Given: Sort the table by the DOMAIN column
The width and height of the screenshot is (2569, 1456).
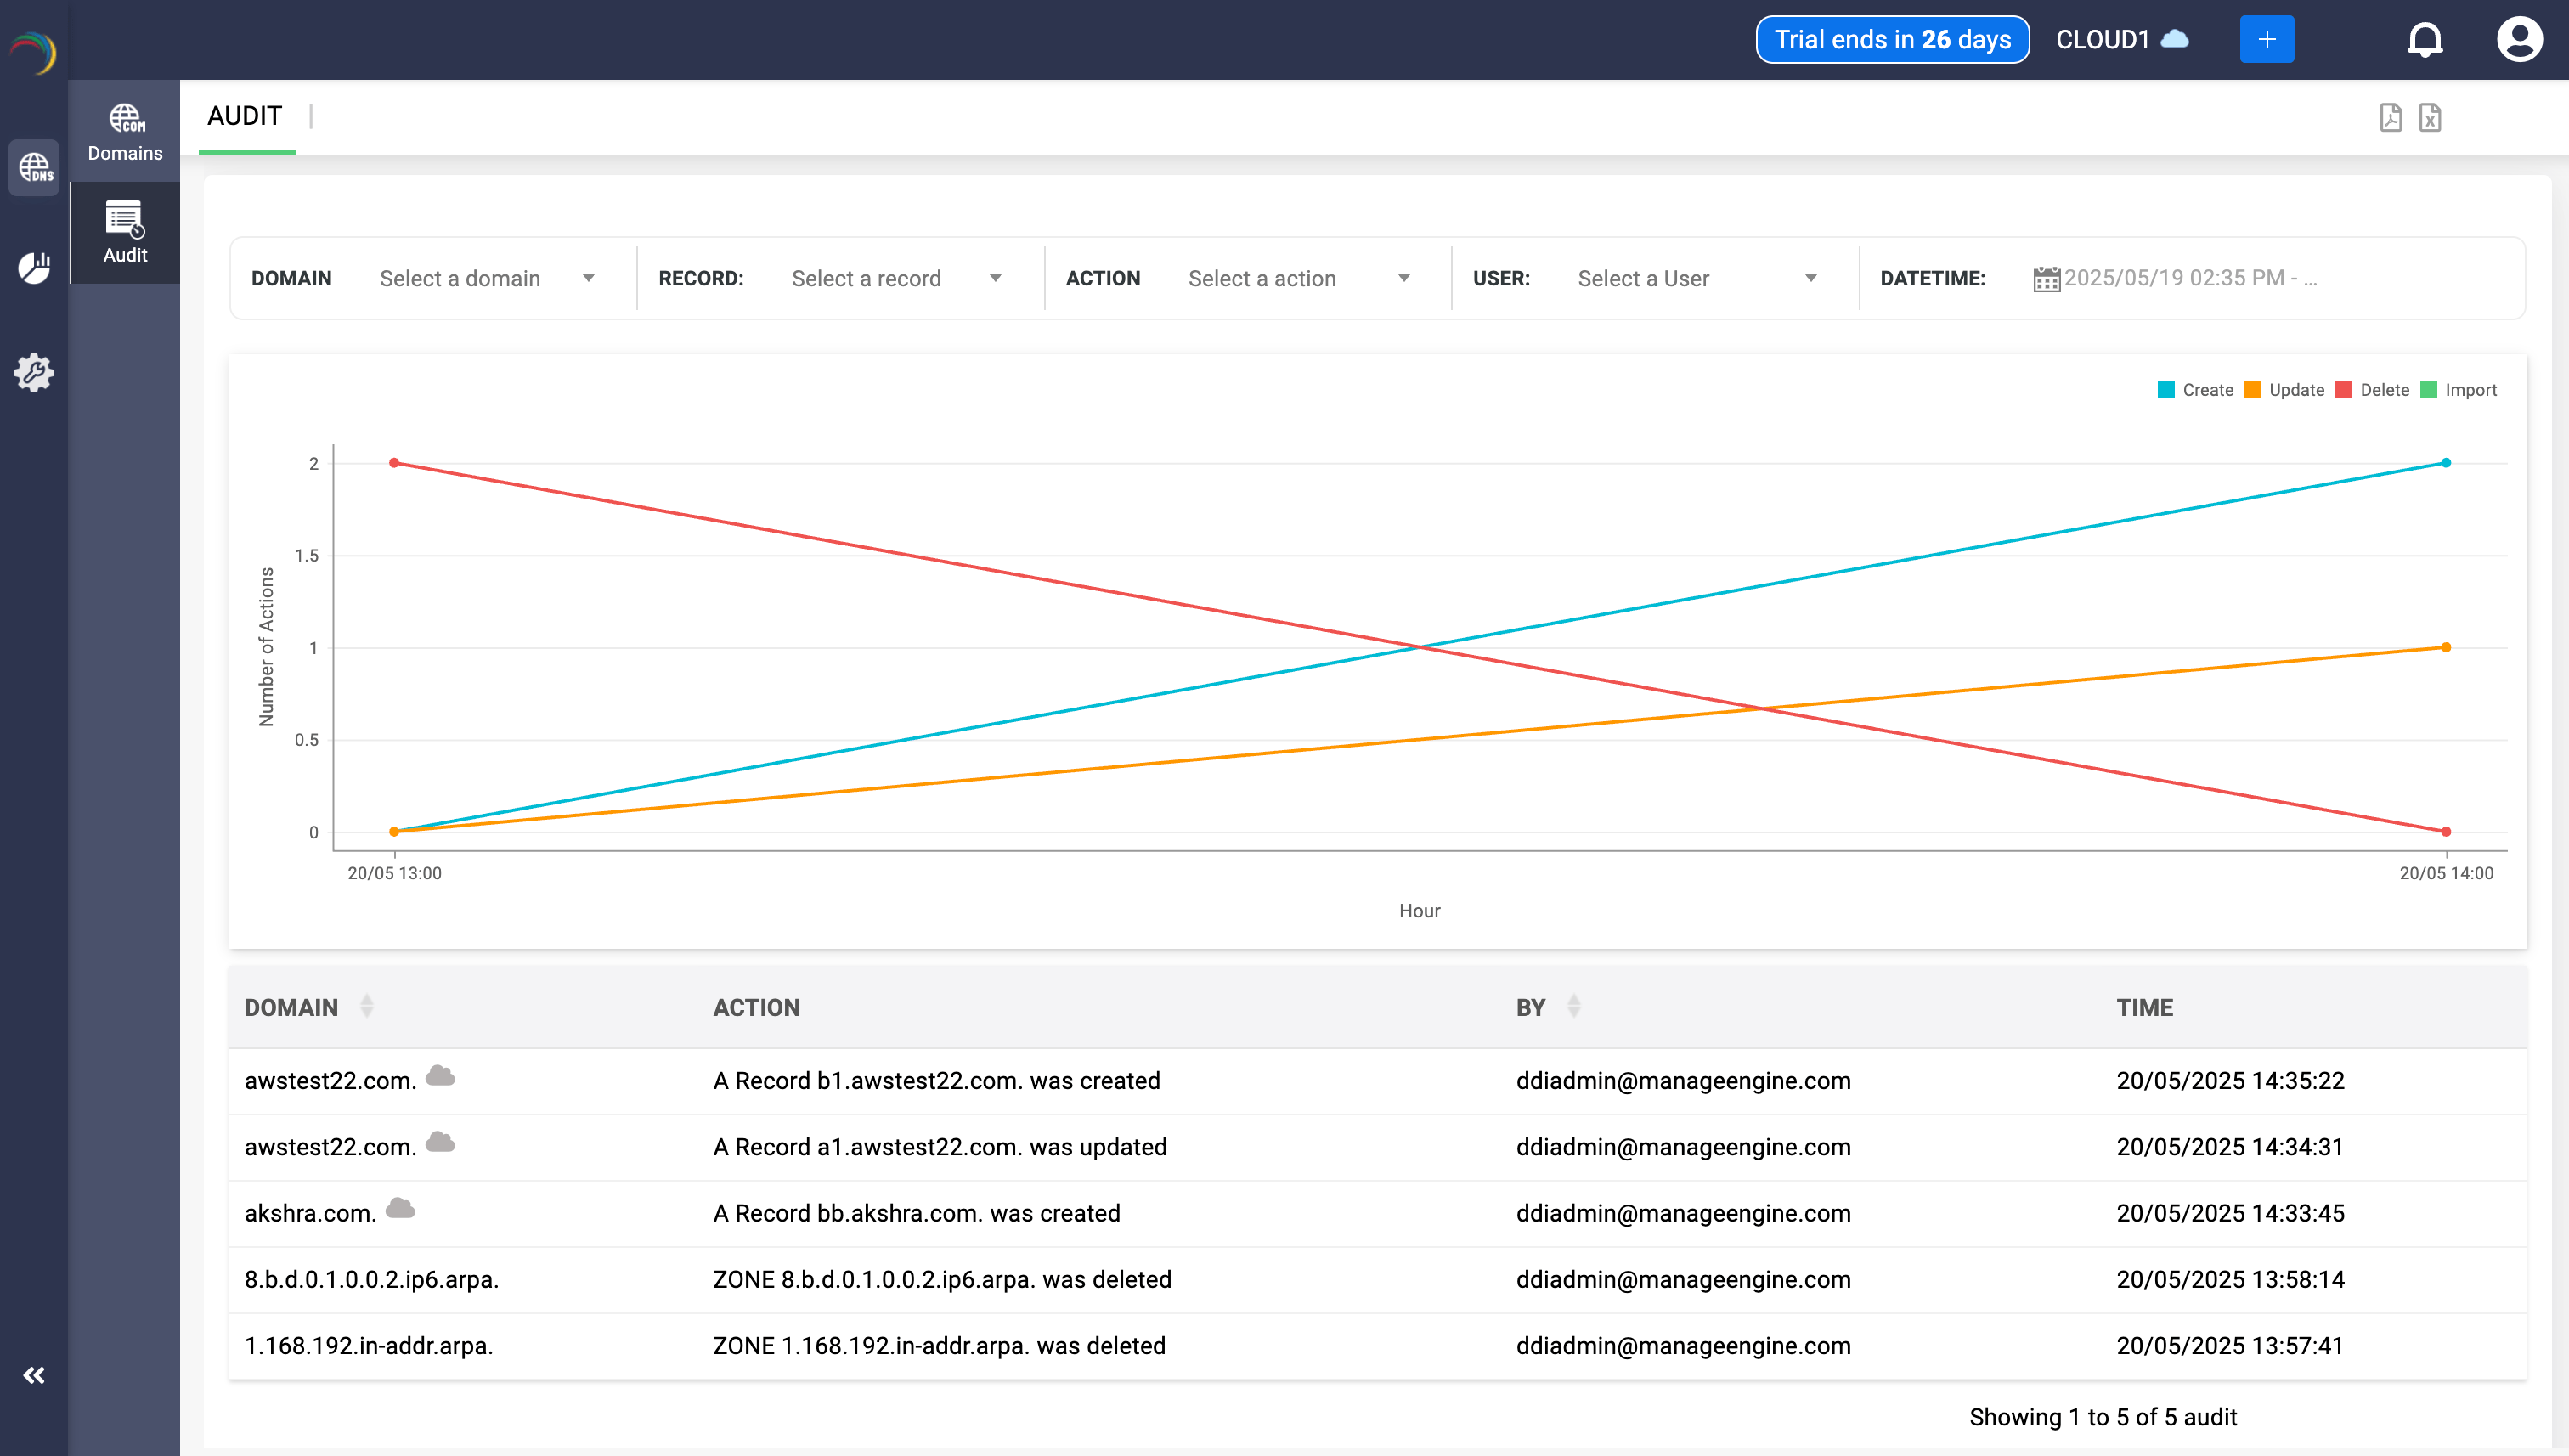Looking at the screenshot, I should pos(366,1007).
